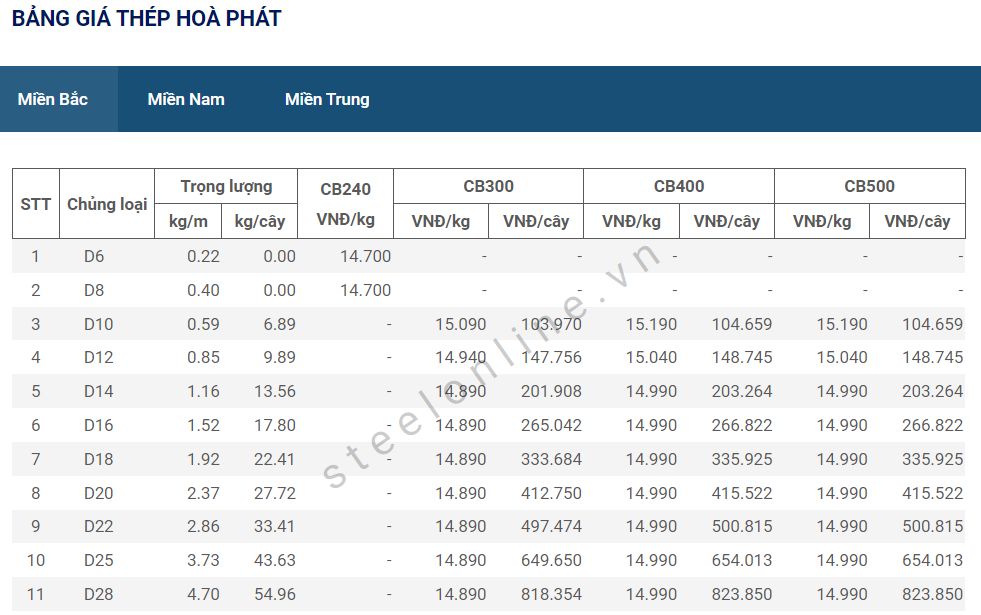Select the CB400 value 500.815
Screen dimensions: 981x615
(x=742, y=526)
